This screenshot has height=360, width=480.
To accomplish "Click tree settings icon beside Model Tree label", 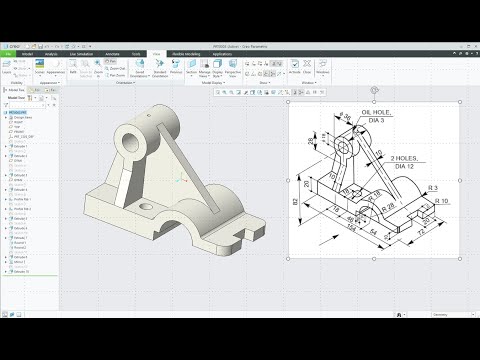I will 30,98.
